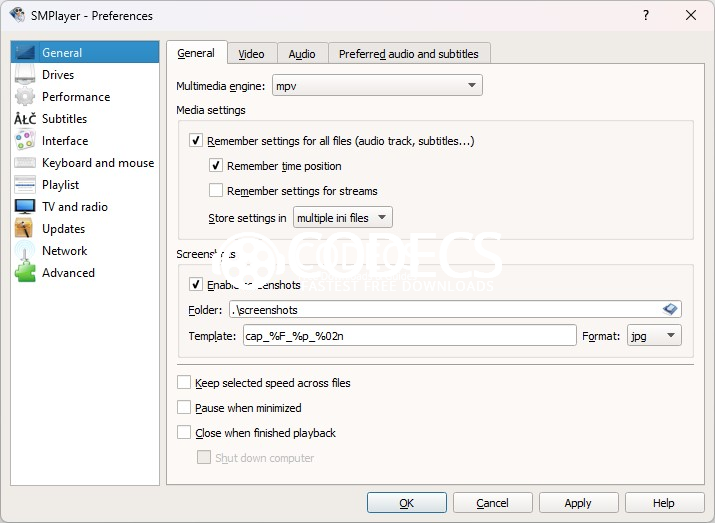Select the General tab at top
Screen dimensions: 715x523
coord(196,53)
